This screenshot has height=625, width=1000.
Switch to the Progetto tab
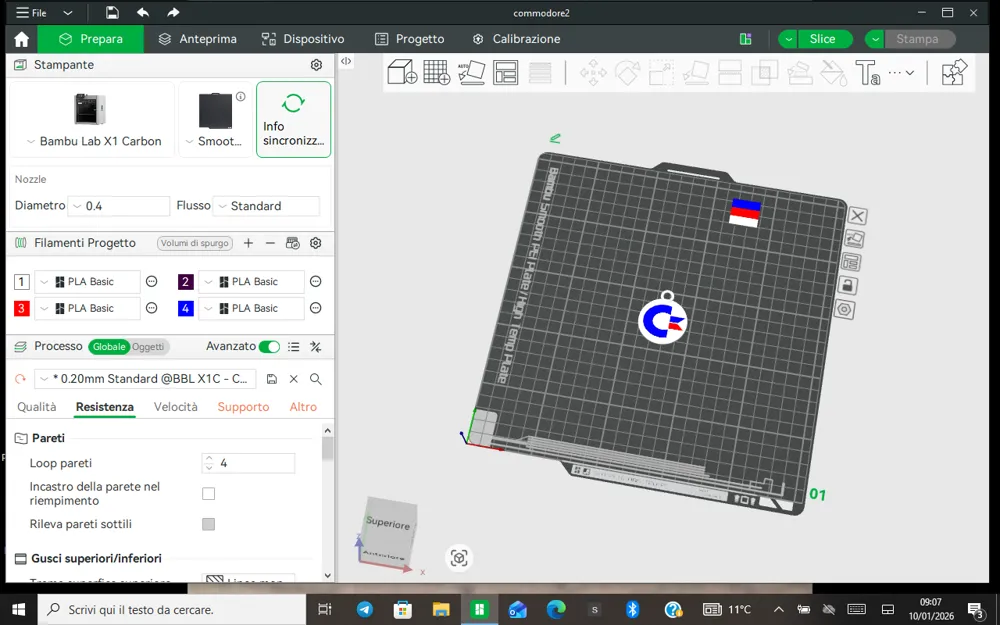pos(409,39)
